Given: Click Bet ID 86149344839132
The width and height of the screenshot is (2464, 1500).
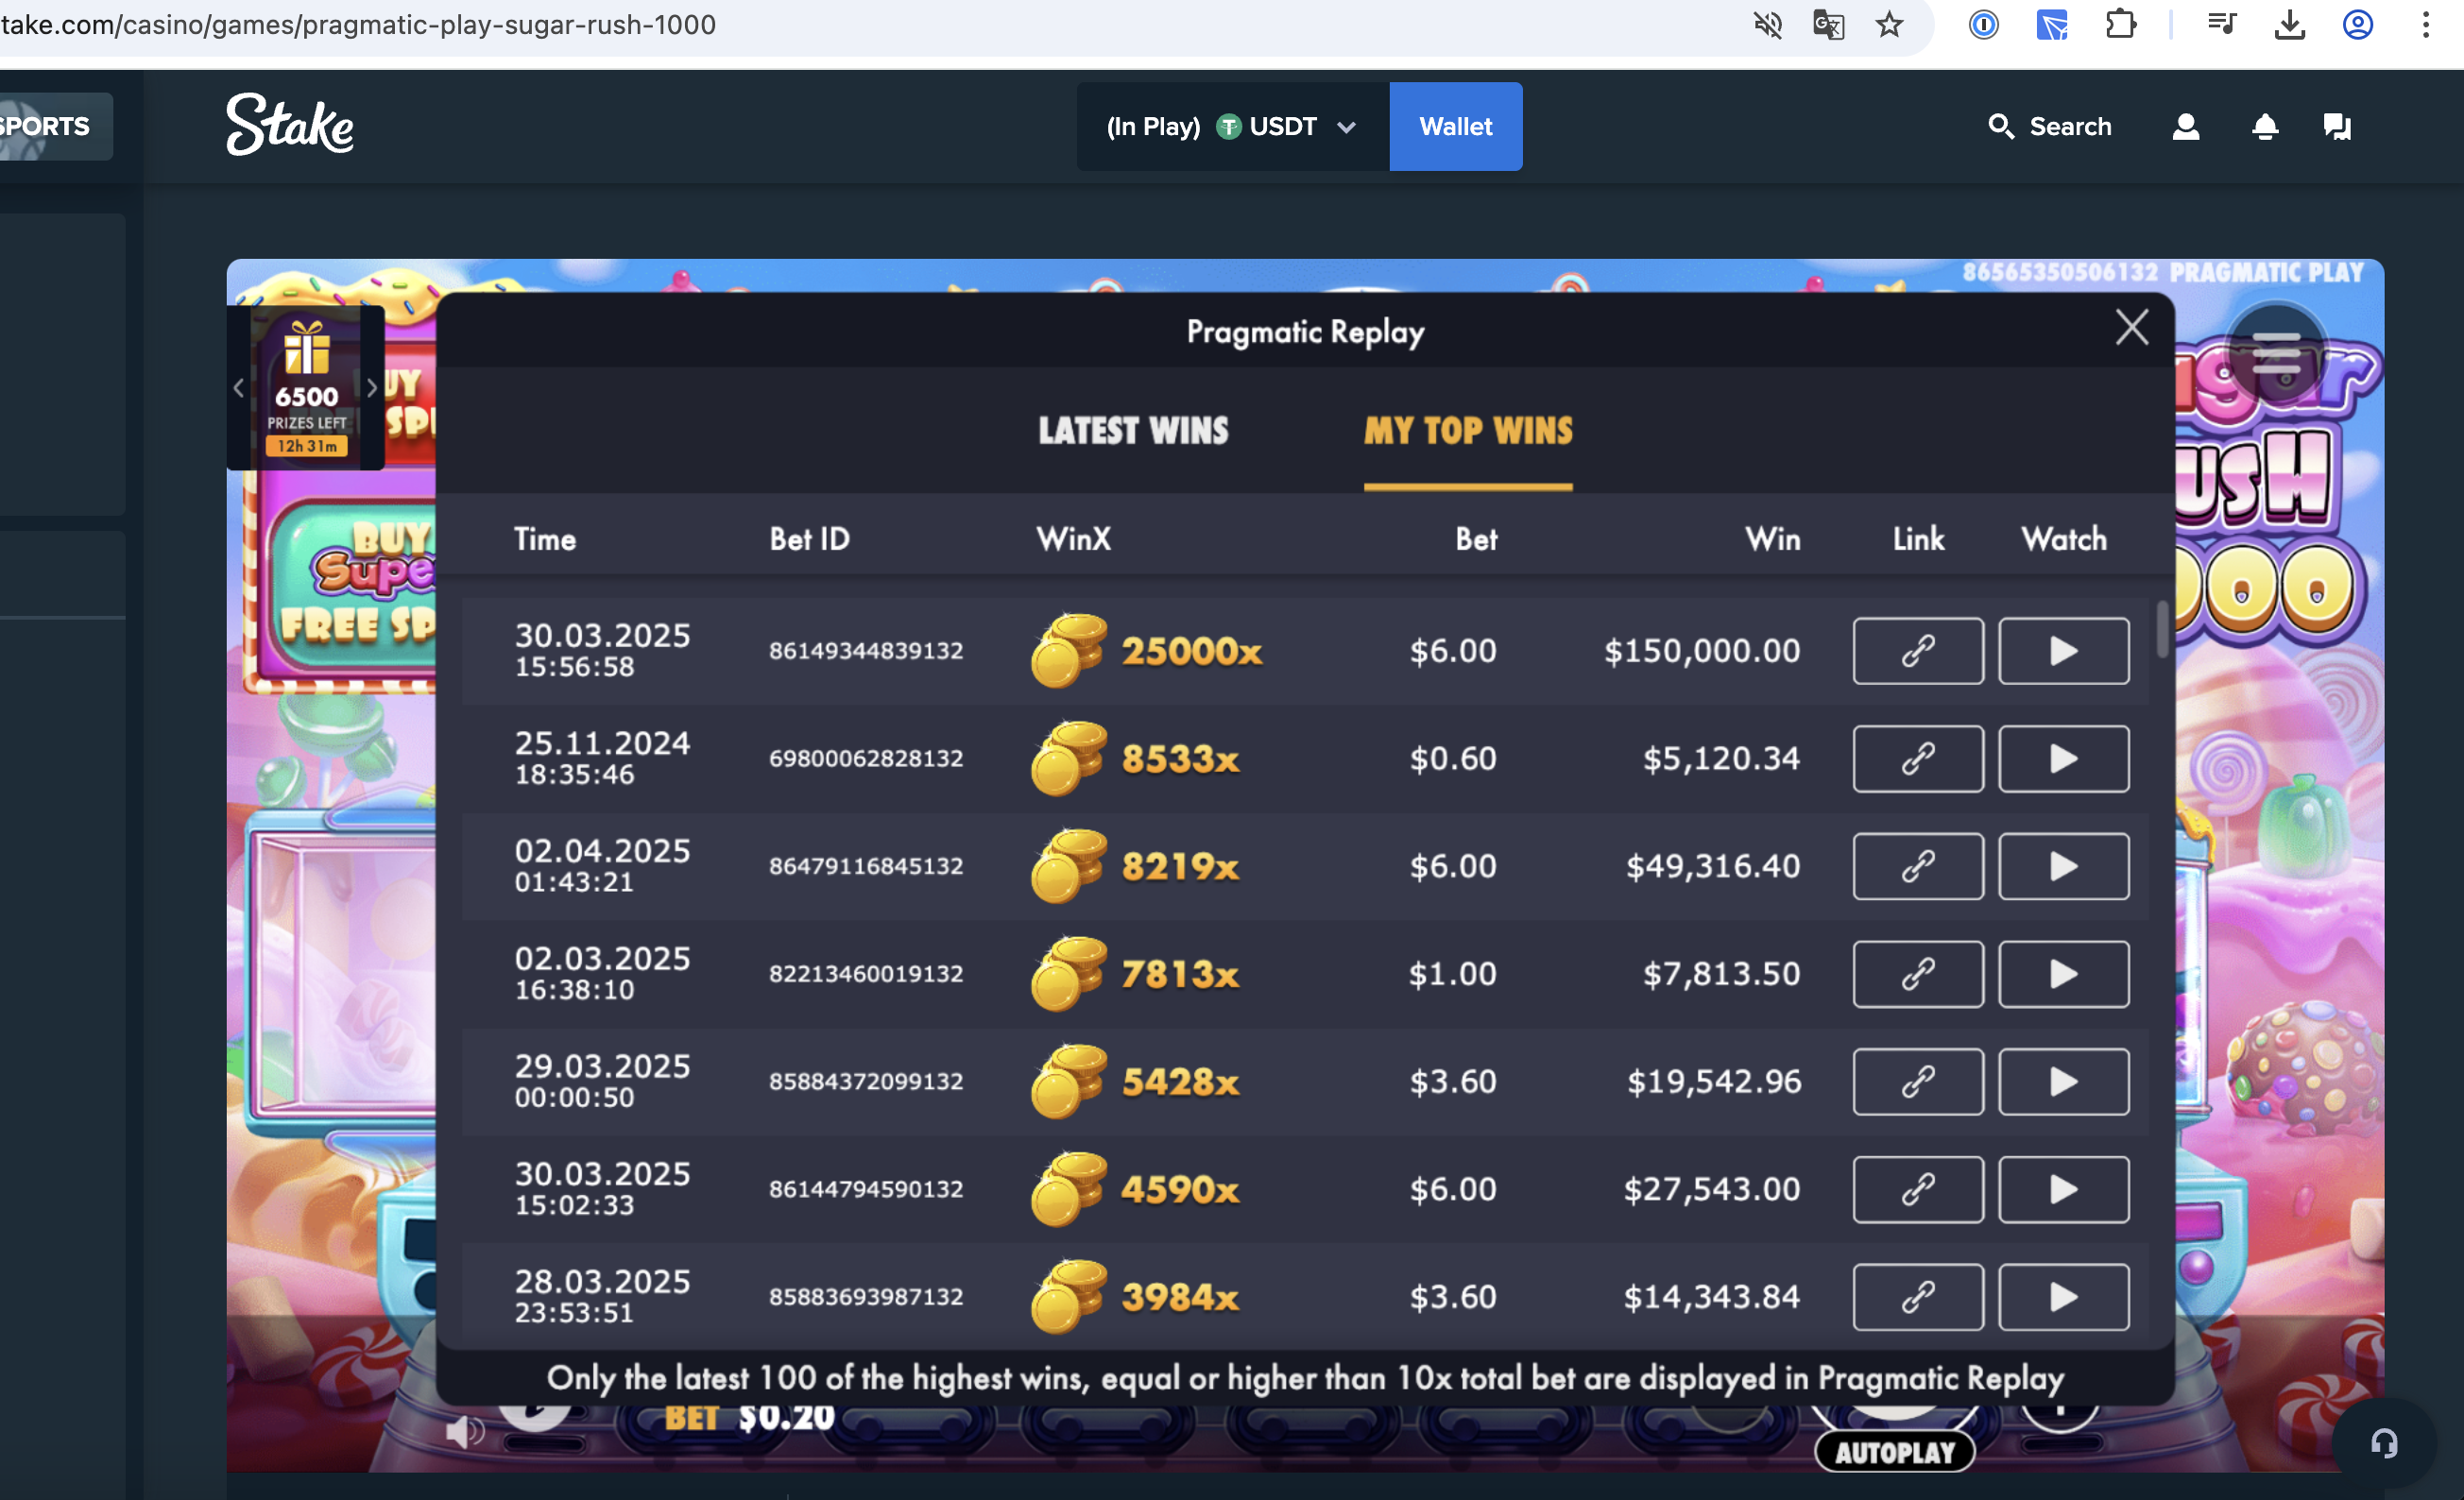Looking at the screenshot, I should point(866,651).
